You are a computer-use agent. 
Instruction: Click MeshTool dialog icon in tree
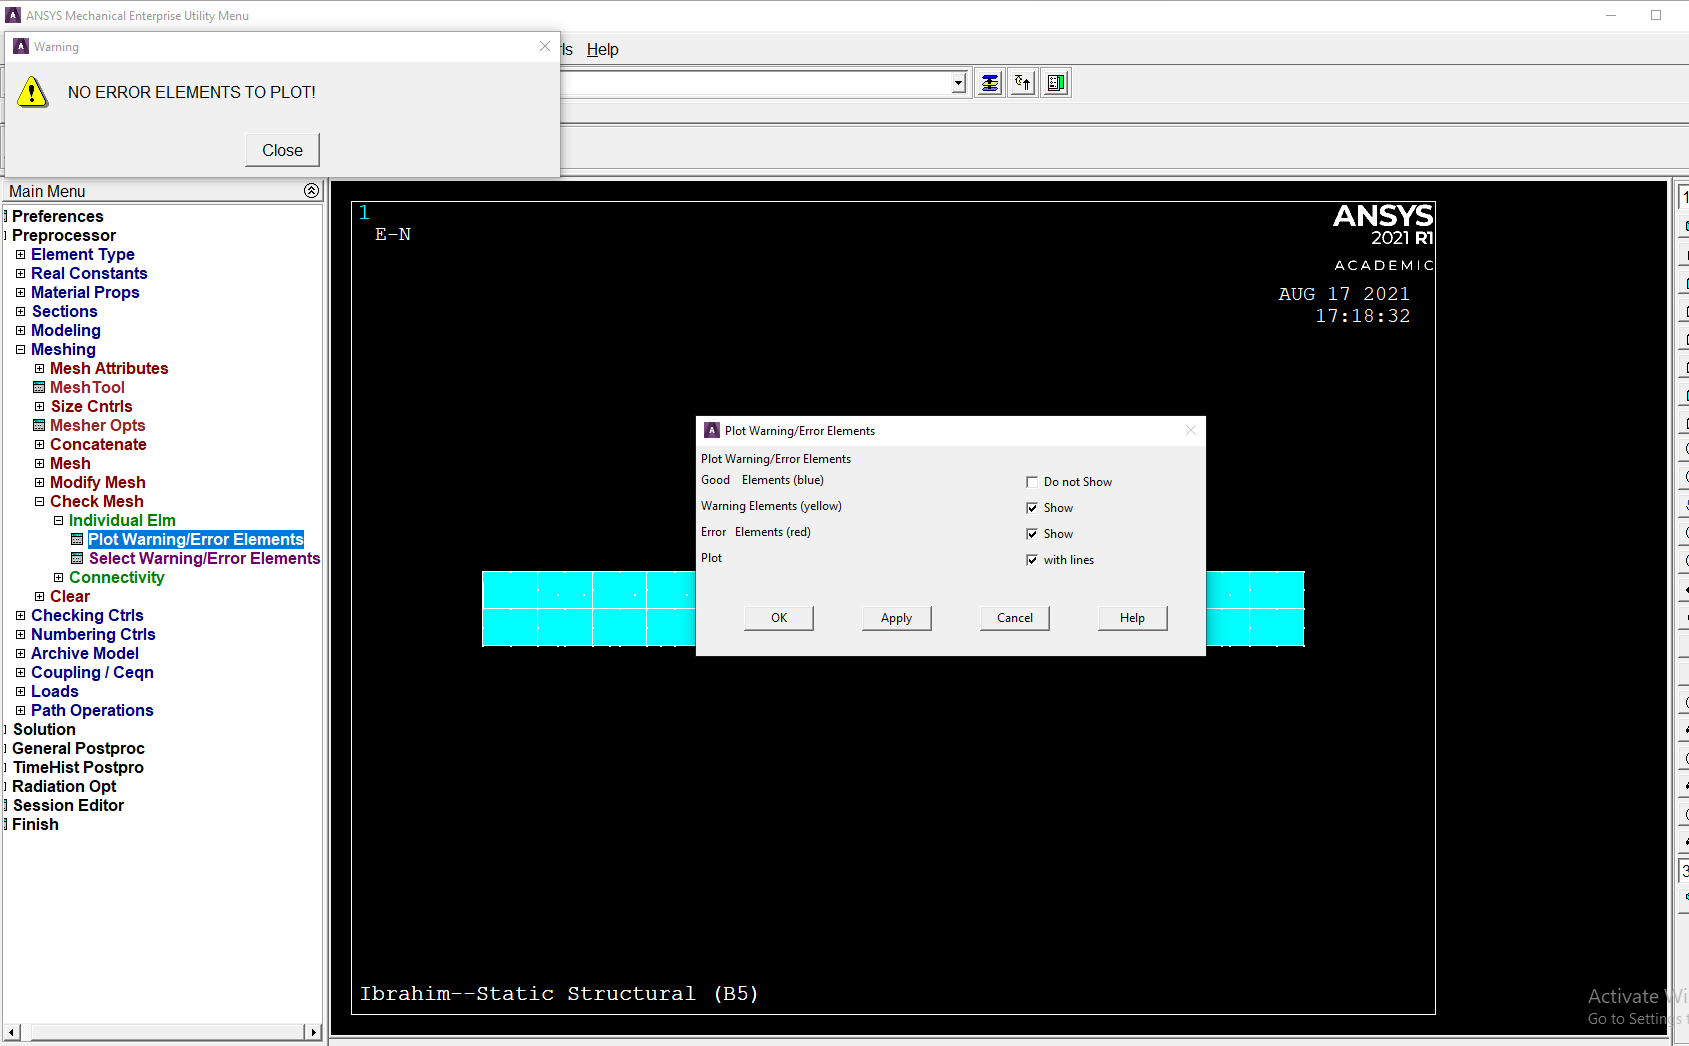pyautogui.click(x=39, y=388)
